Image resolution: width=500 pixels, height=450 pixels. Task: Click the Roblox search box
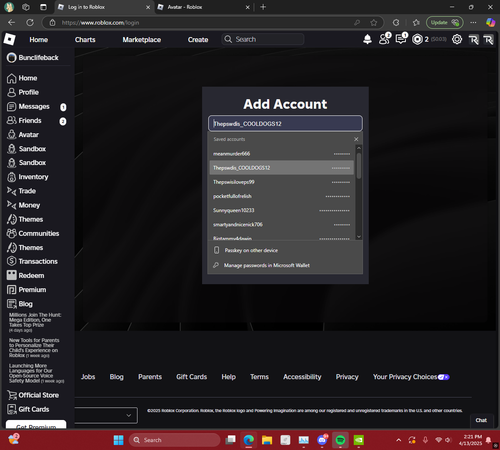263,39
